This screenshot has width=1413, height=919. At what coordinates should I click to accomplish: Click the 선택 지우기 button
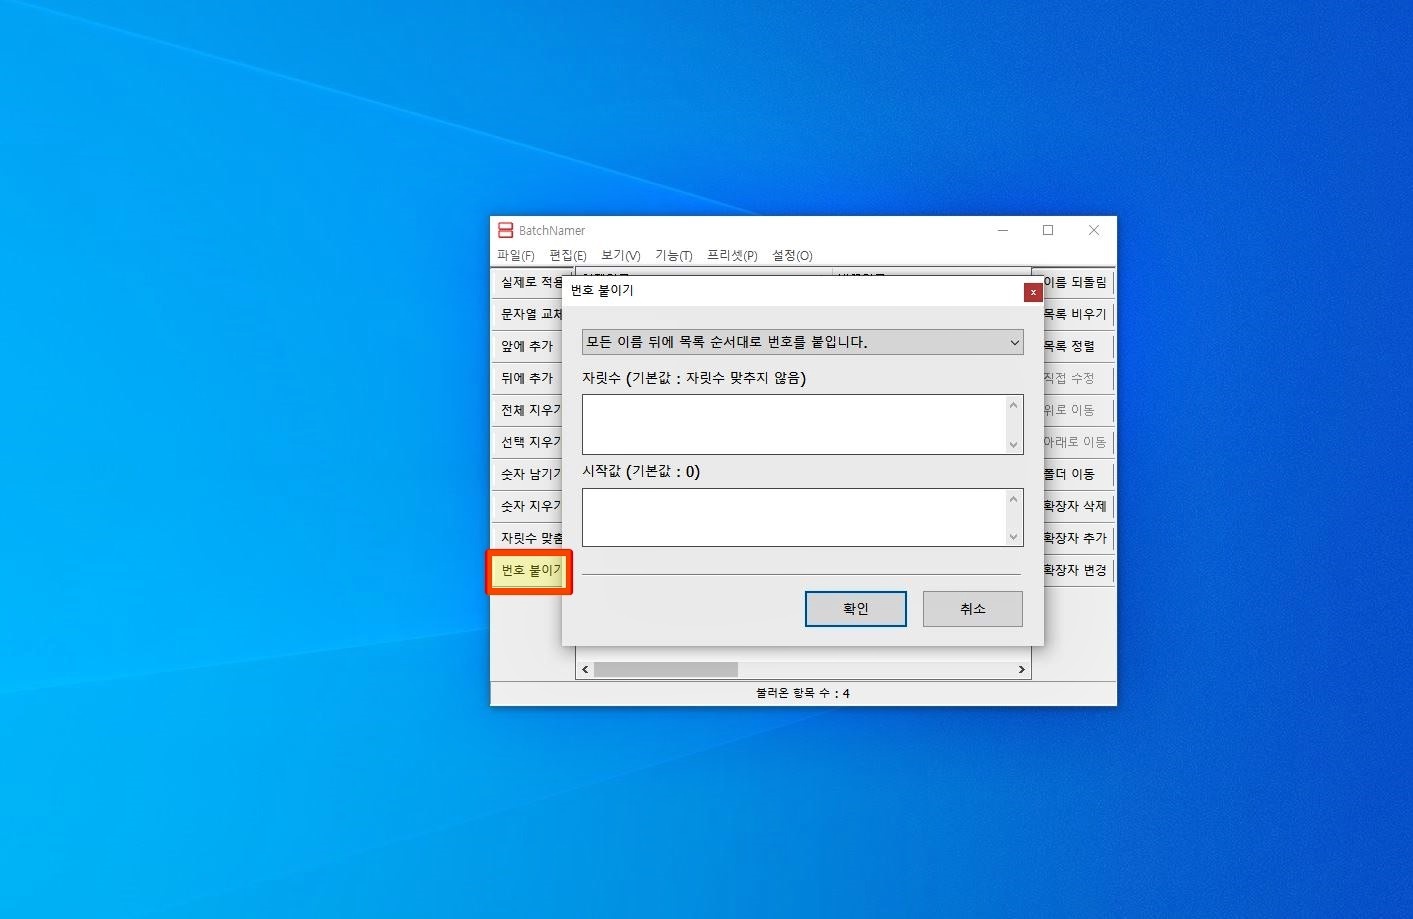528,442
